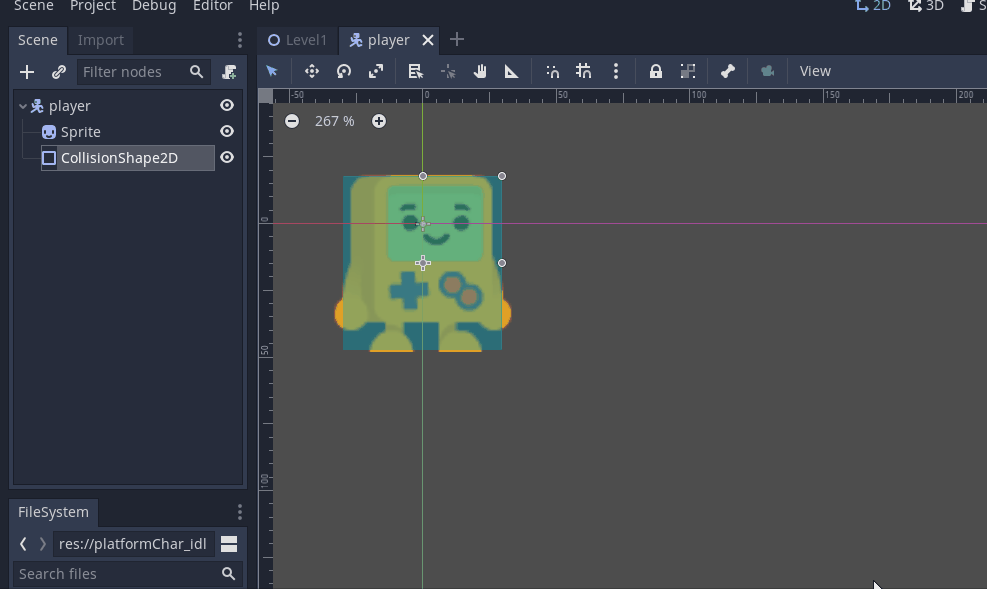Toggle visibility of player node
This screenshot has width=987, height=589.
[x=227, y=106]
